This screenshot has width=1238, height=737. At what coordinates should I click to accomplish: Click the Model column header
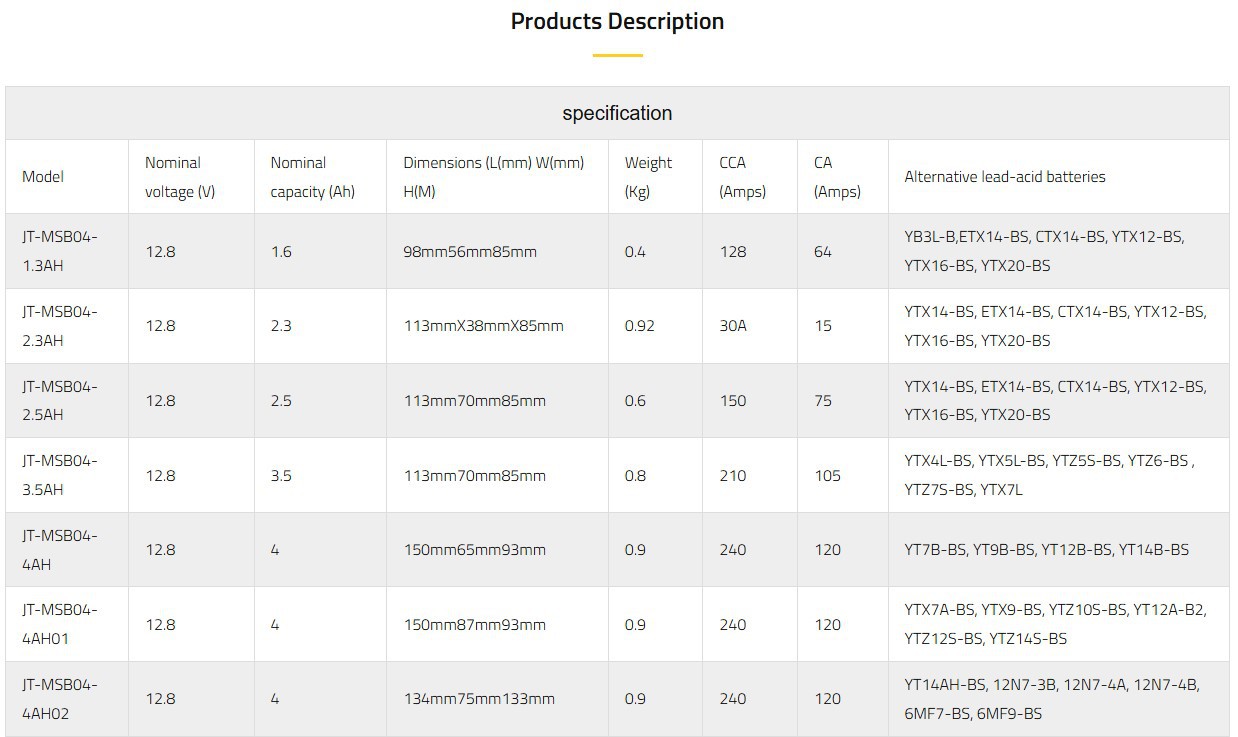(42, 176)
